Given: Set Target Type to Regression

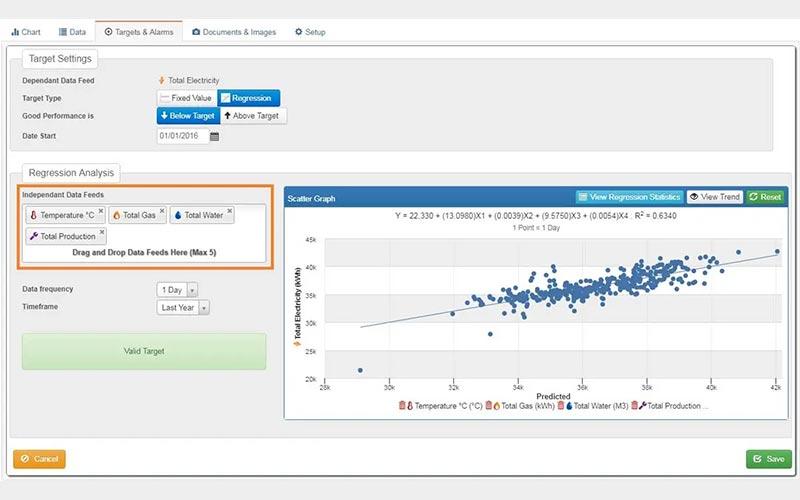Looking at the screenshot, I should [x=248, y=98].
